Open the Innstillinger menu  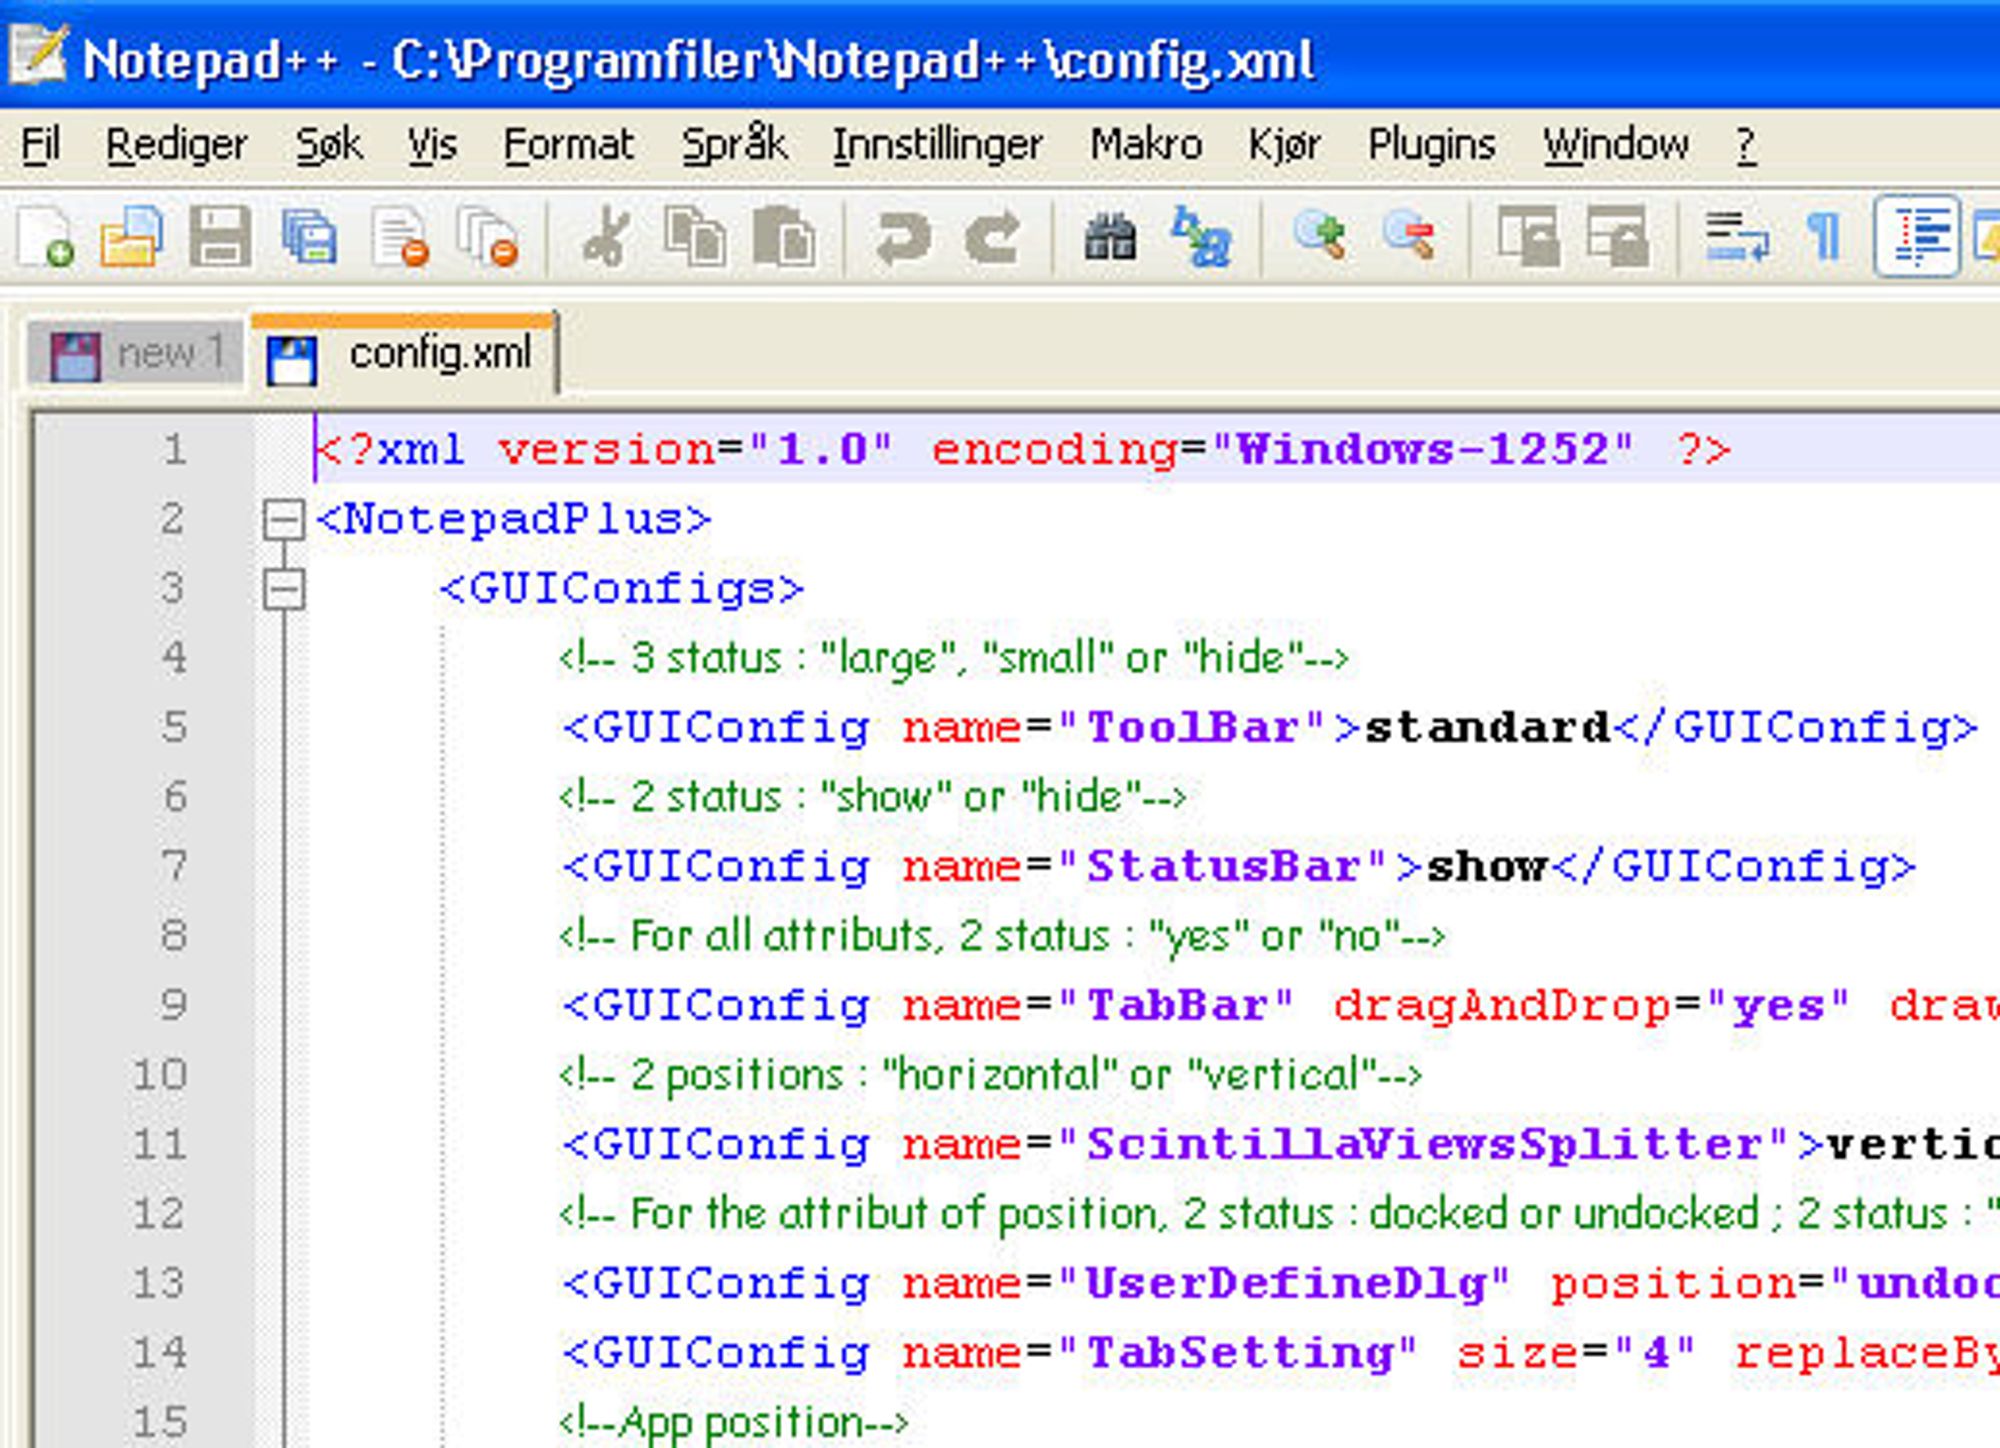click(937, 146)
